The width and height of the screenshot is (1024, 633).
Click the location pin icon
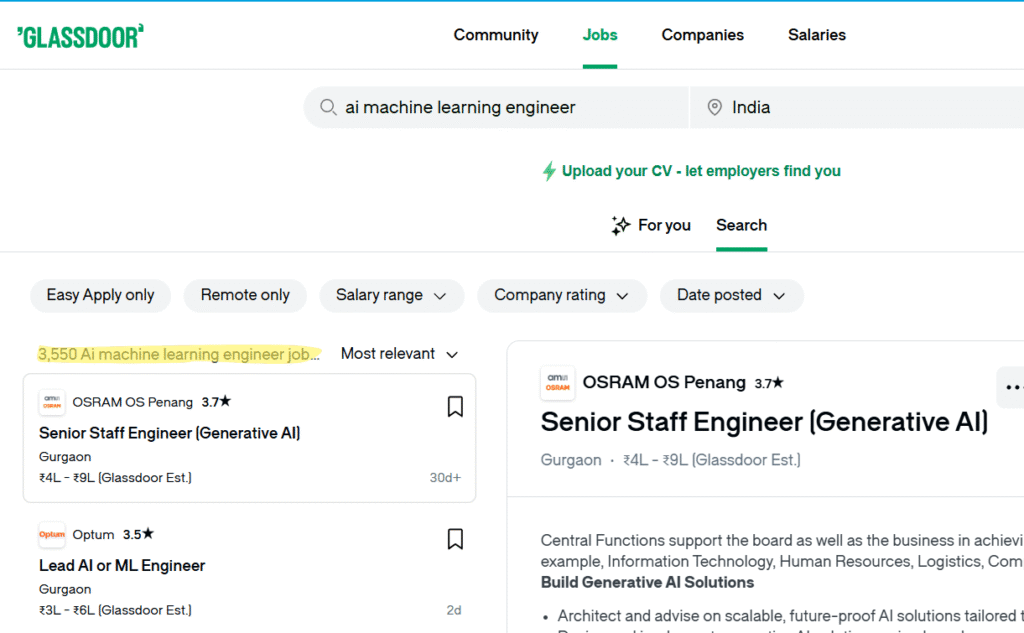click(x=714, y=107)
